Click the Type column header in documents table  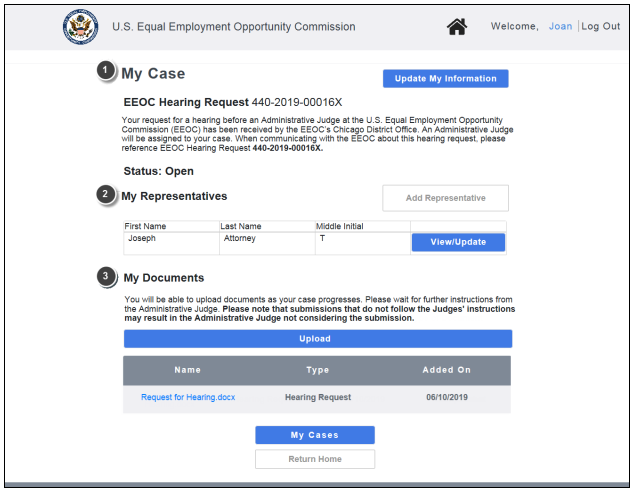point(317,370)
